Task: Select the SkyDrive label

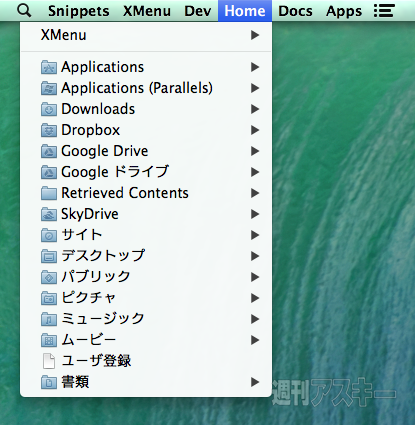Action: 90,214
